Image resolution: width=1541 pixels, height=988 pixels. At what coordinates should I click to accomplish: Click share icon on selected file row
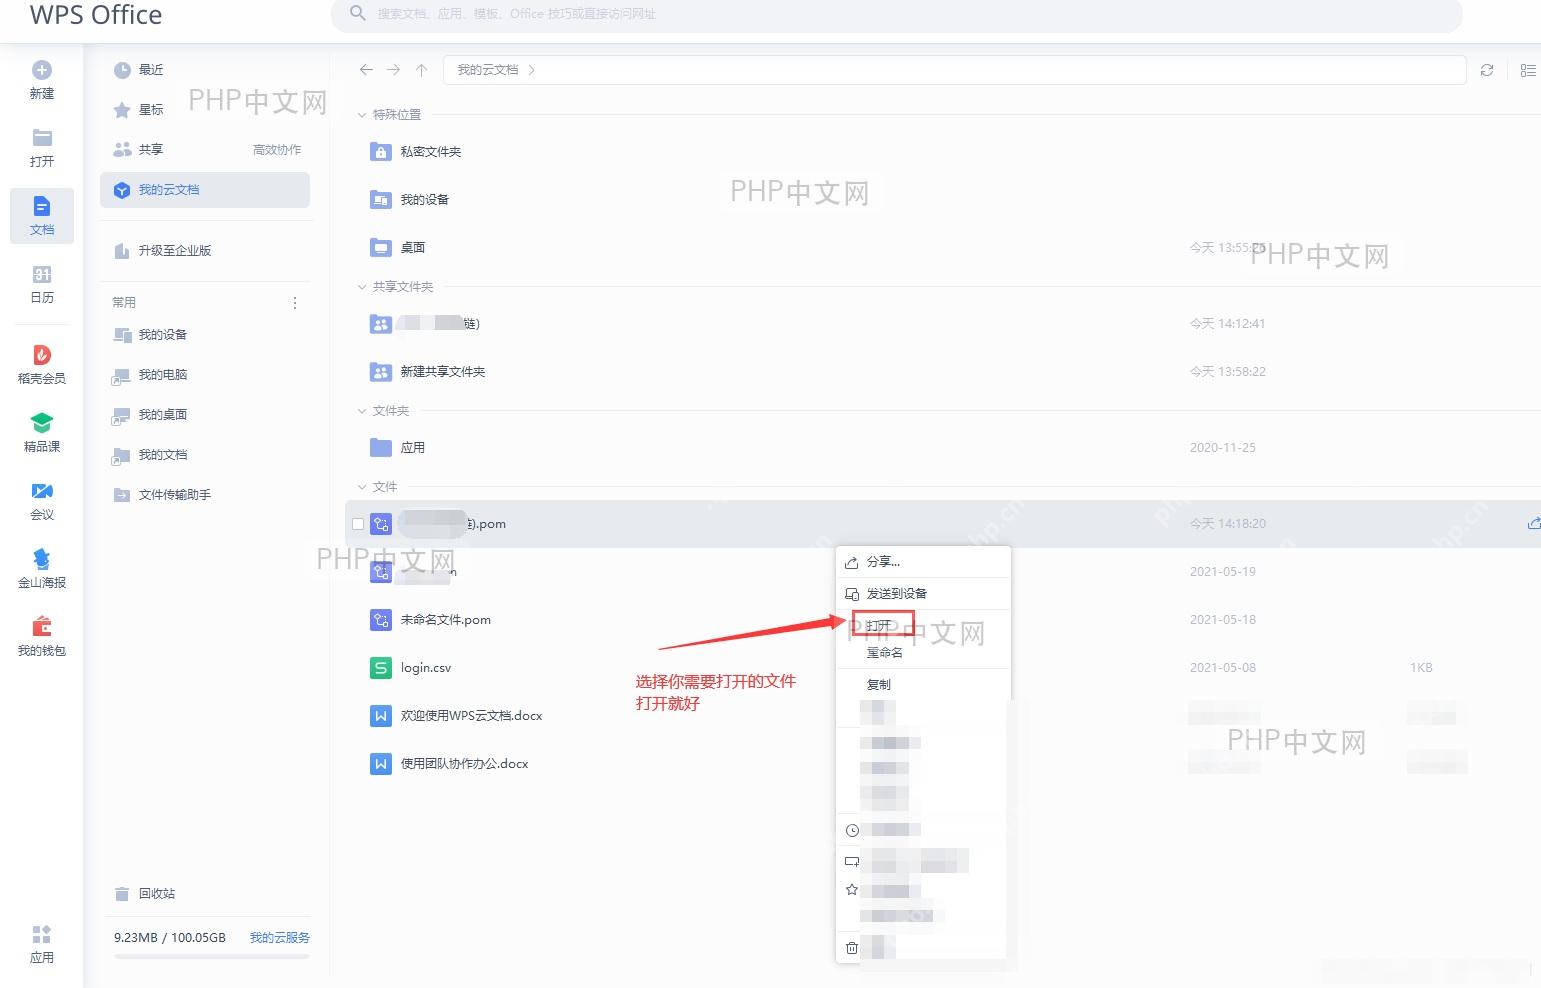tap(1533, 524)
